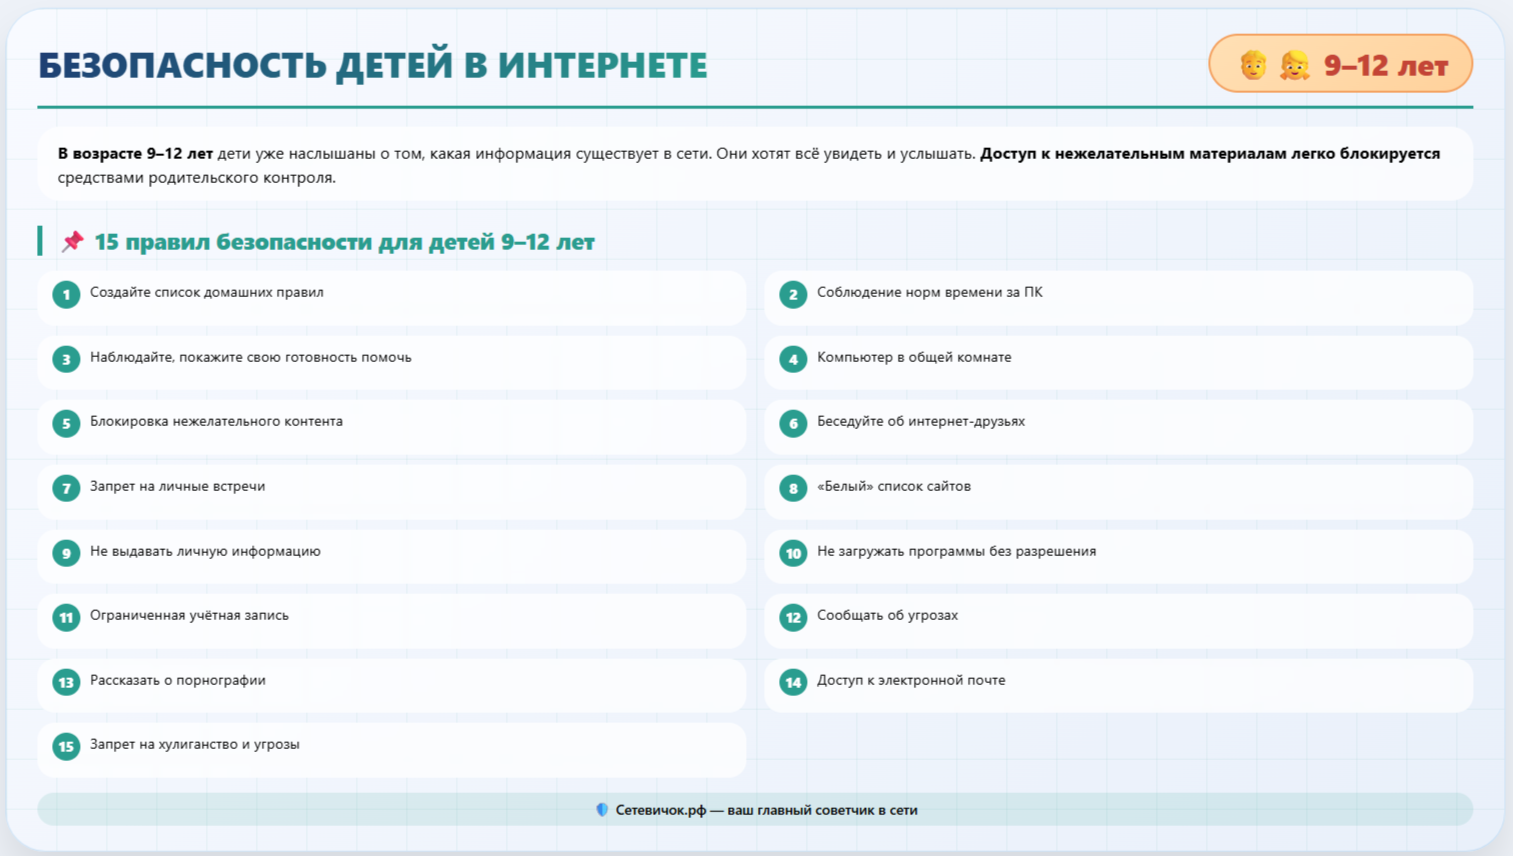Select the rule "Запрет на личные встречи"
Screen dimensions: 1513x856
[392, 491]
